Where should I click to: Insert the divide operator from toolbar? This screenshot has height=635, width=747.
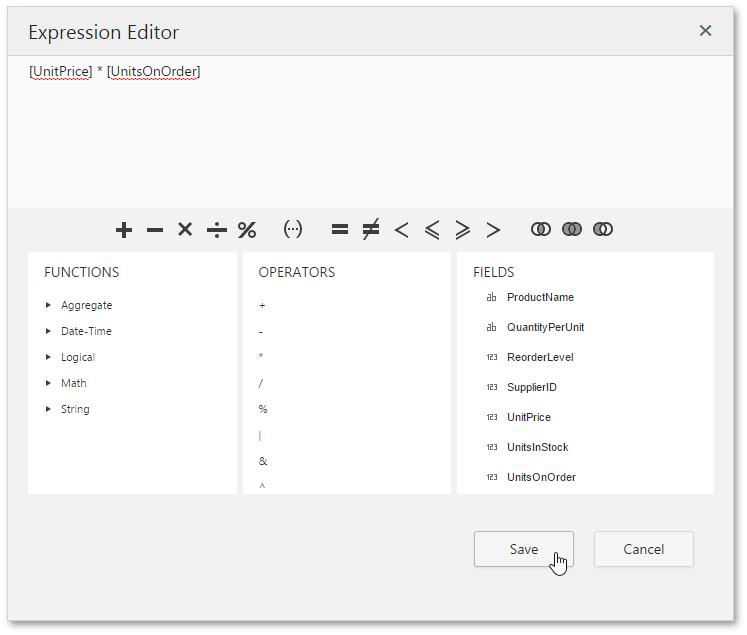216,230
